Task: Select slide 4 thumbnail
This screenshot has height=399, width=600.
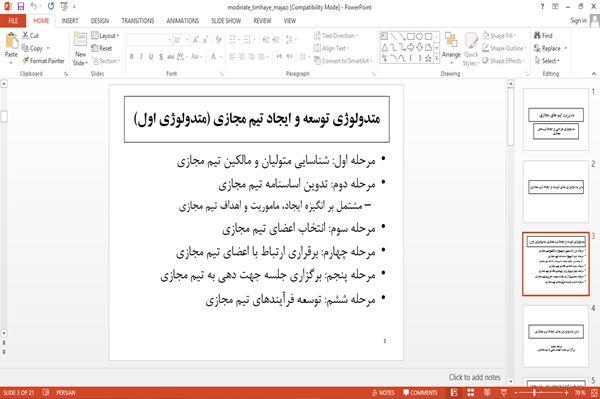Action: pyautogui.click(x=556, y=337)
